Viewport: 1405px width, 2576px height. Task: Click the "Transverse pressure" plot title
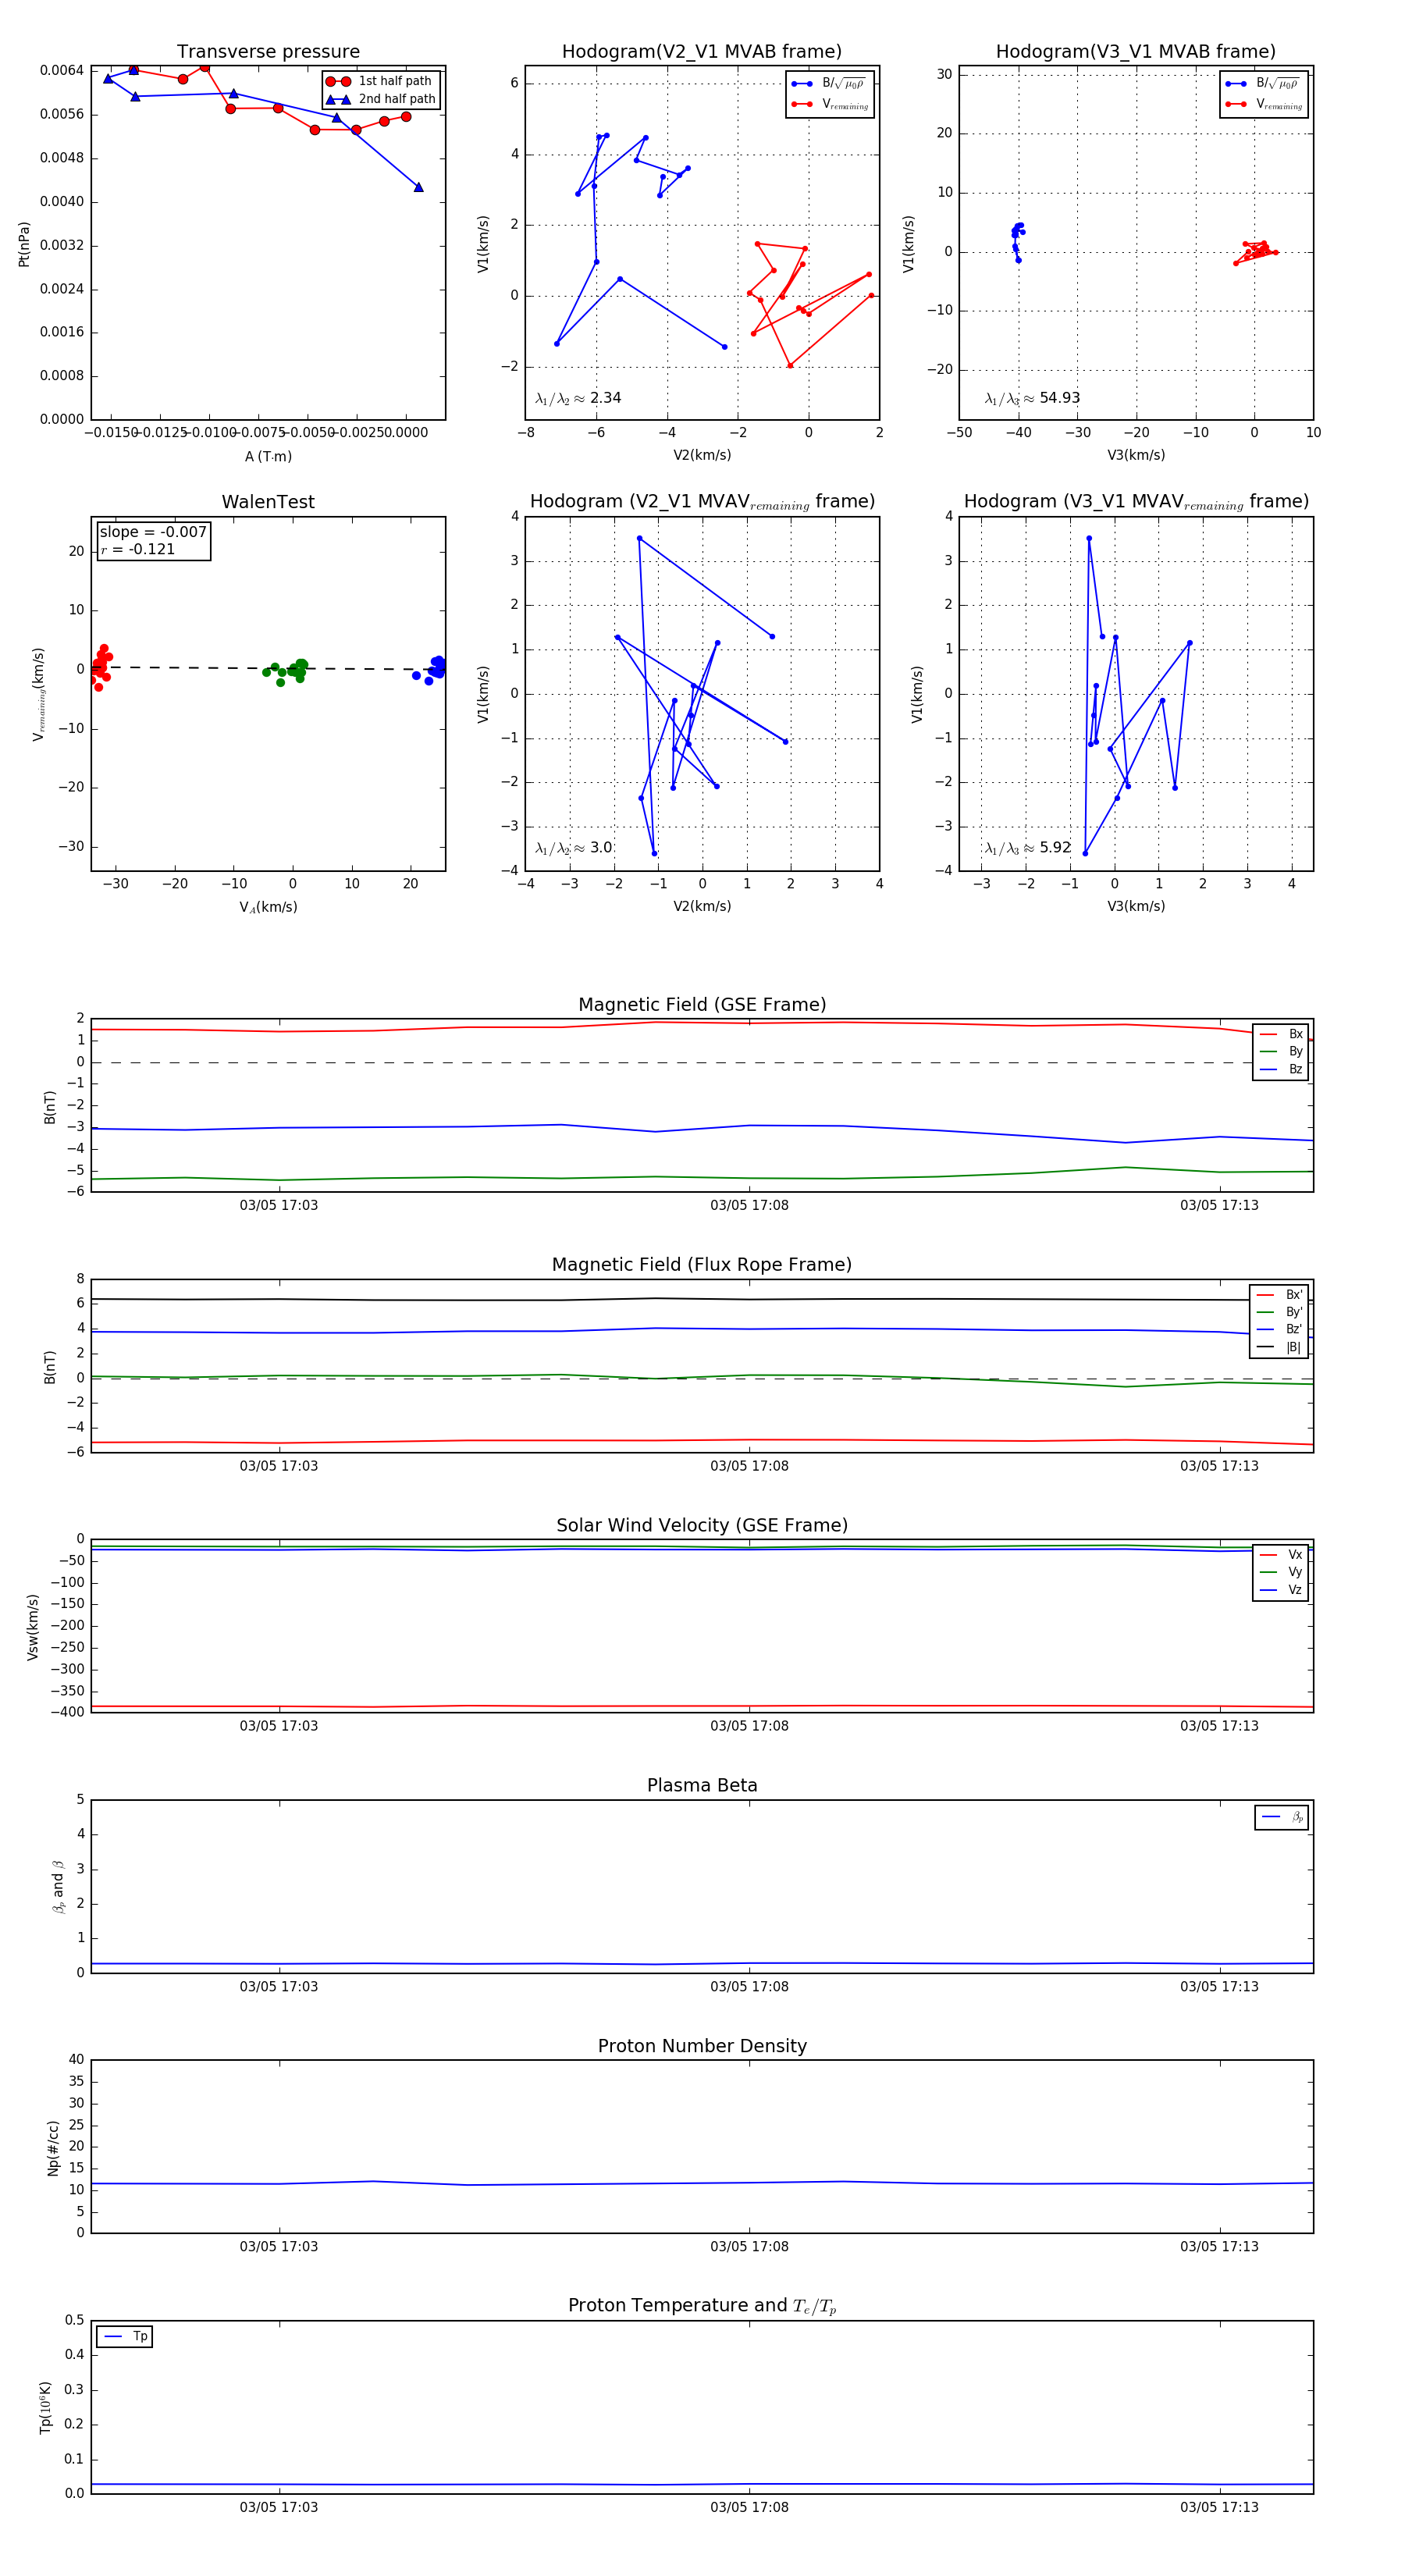click(x=268, y=51)
